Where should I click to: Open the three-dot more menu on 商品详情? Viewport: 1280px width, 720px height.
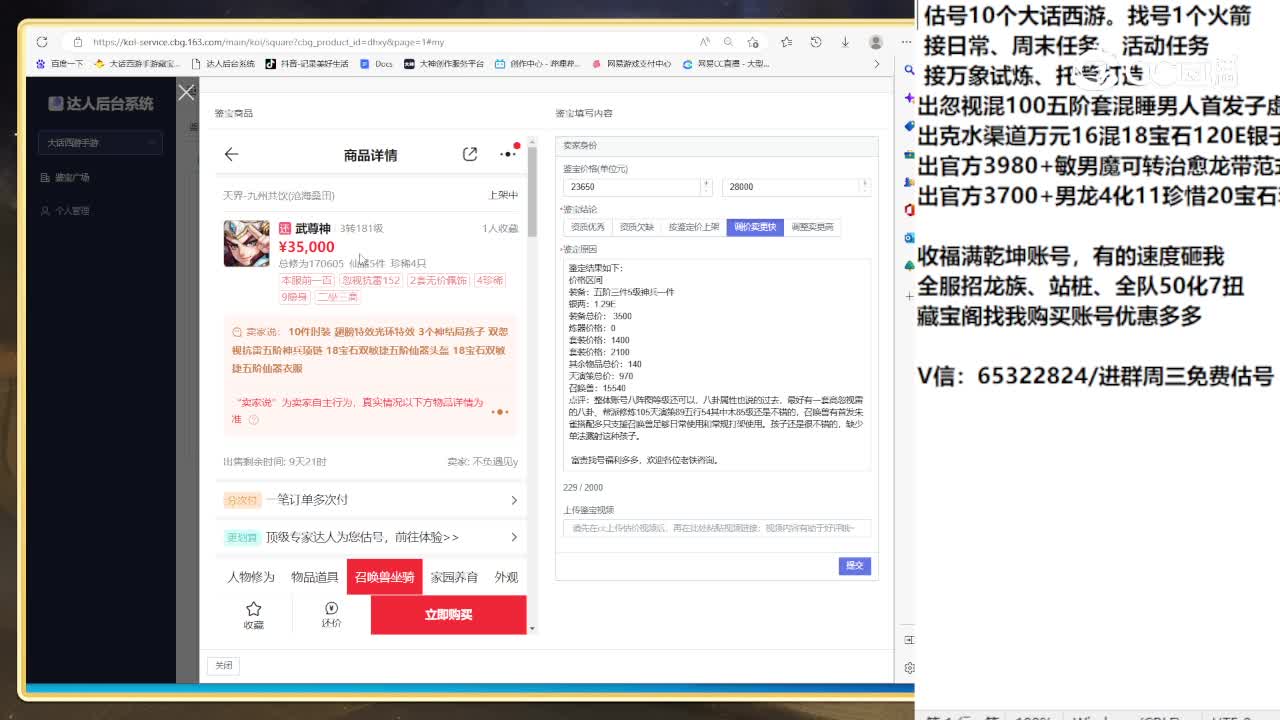pyautogui.click(x=508, y=153)
